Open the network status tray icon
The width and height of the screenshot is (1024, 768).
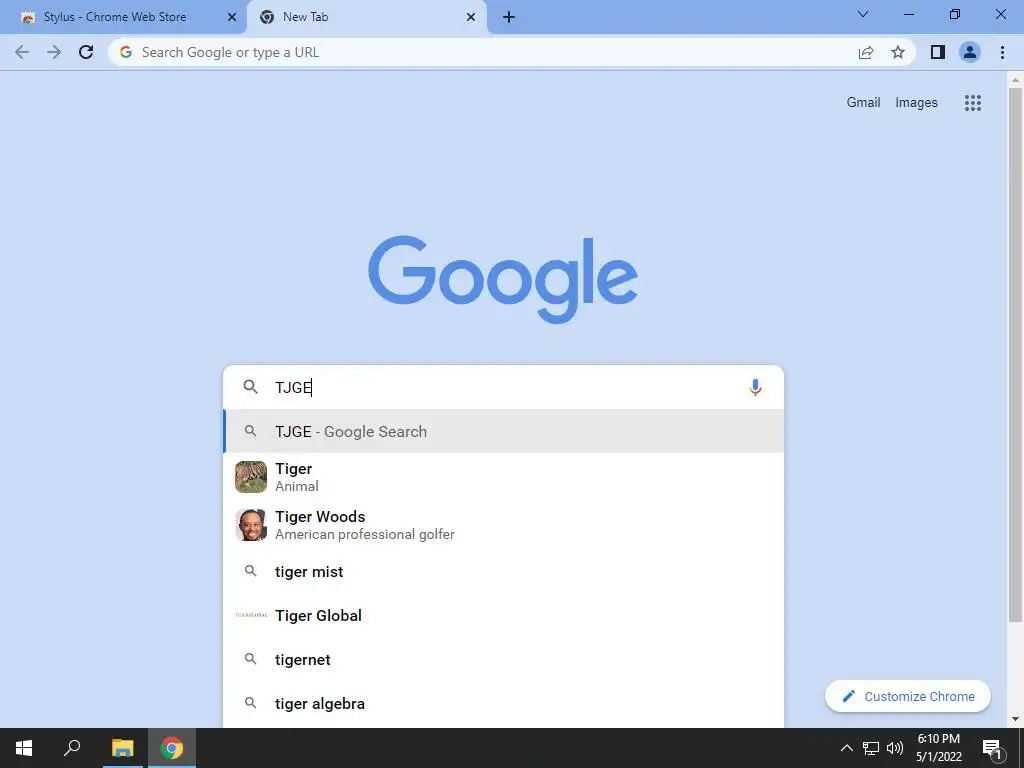tap(871, 748)
